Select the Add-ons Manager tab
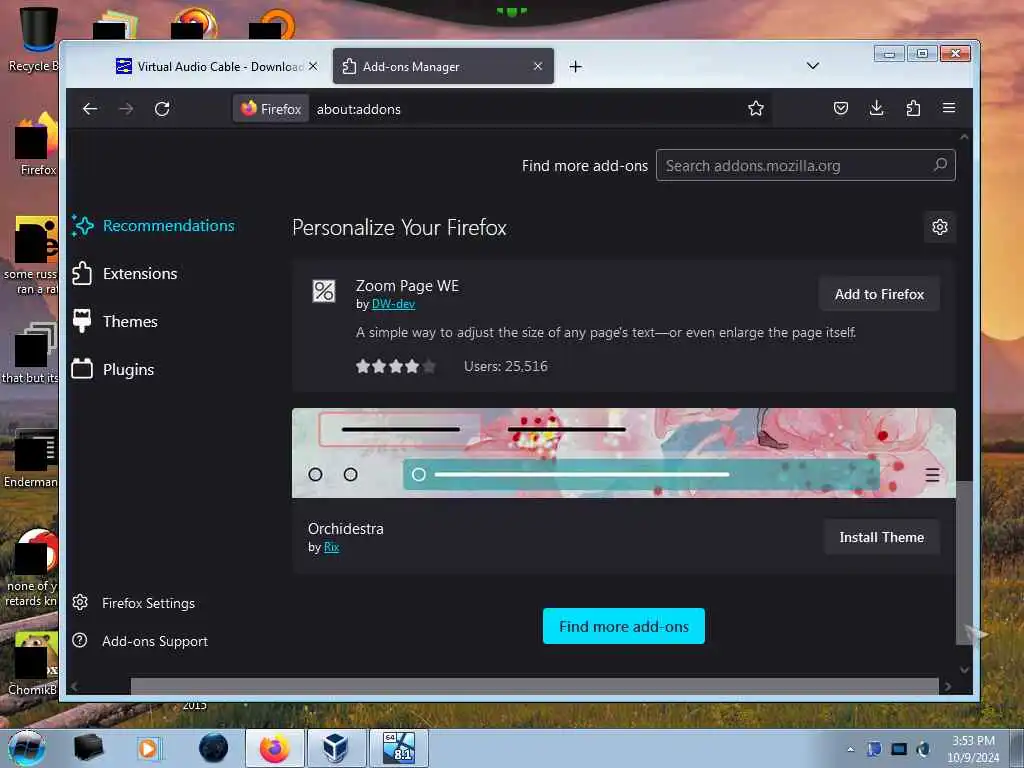The width and height of the screenshot is (1024, 768). click(x=443, y=67)
